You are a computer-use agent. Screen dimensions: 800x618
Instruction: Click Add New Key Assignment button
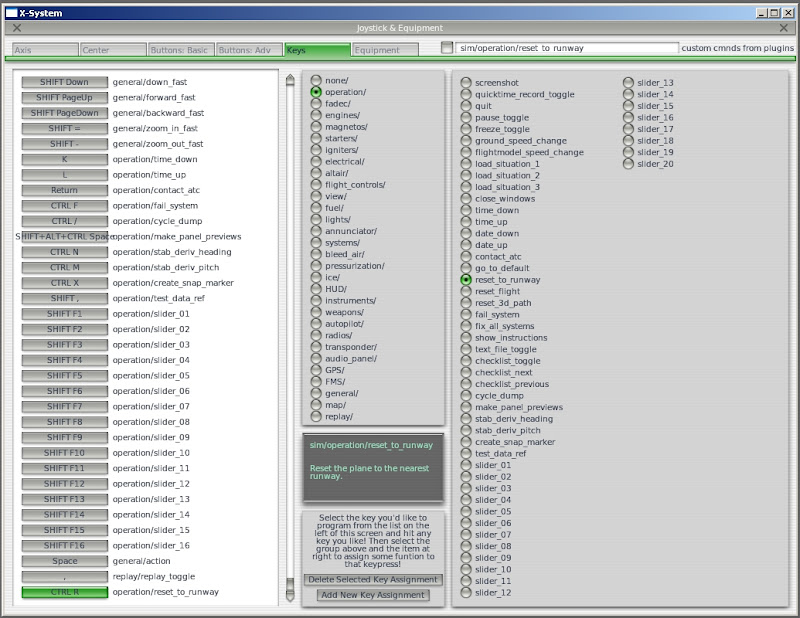click(373, 595)
